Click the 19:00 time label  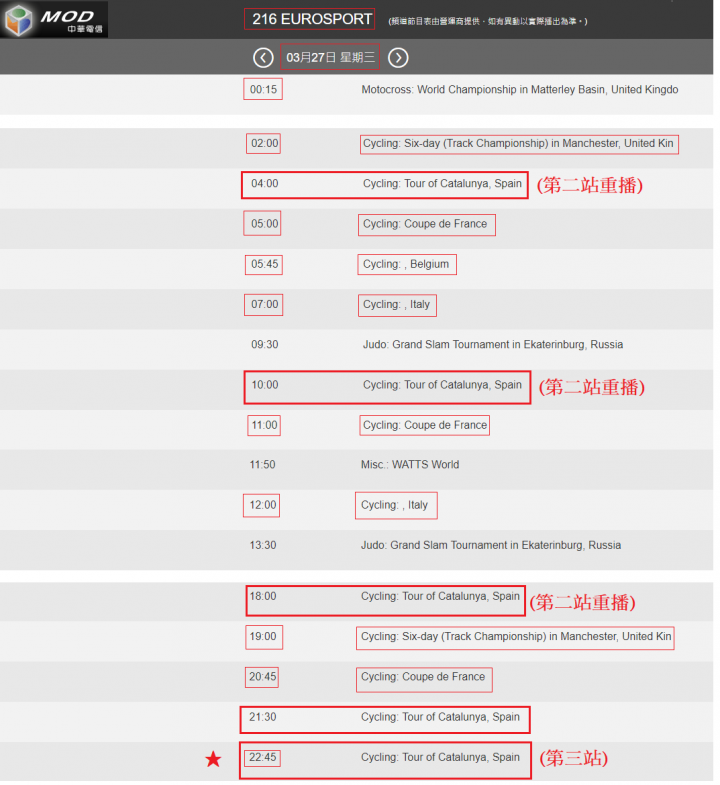pos(262,636)
